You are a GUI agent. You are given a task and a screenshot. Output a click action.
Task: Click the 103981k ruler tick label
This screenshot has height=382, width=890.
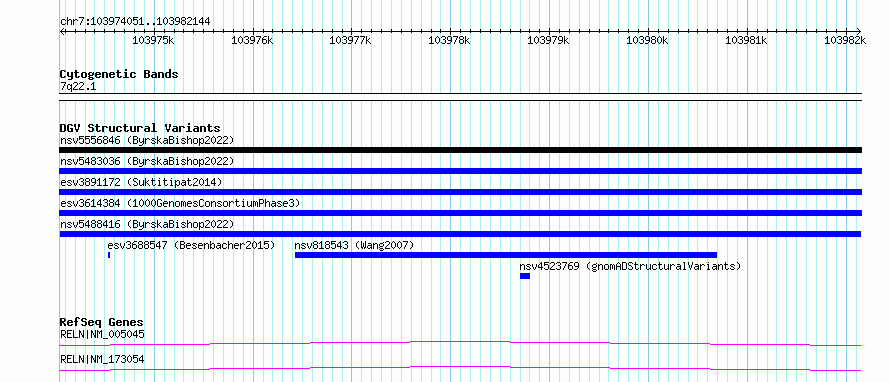(747, 40)
